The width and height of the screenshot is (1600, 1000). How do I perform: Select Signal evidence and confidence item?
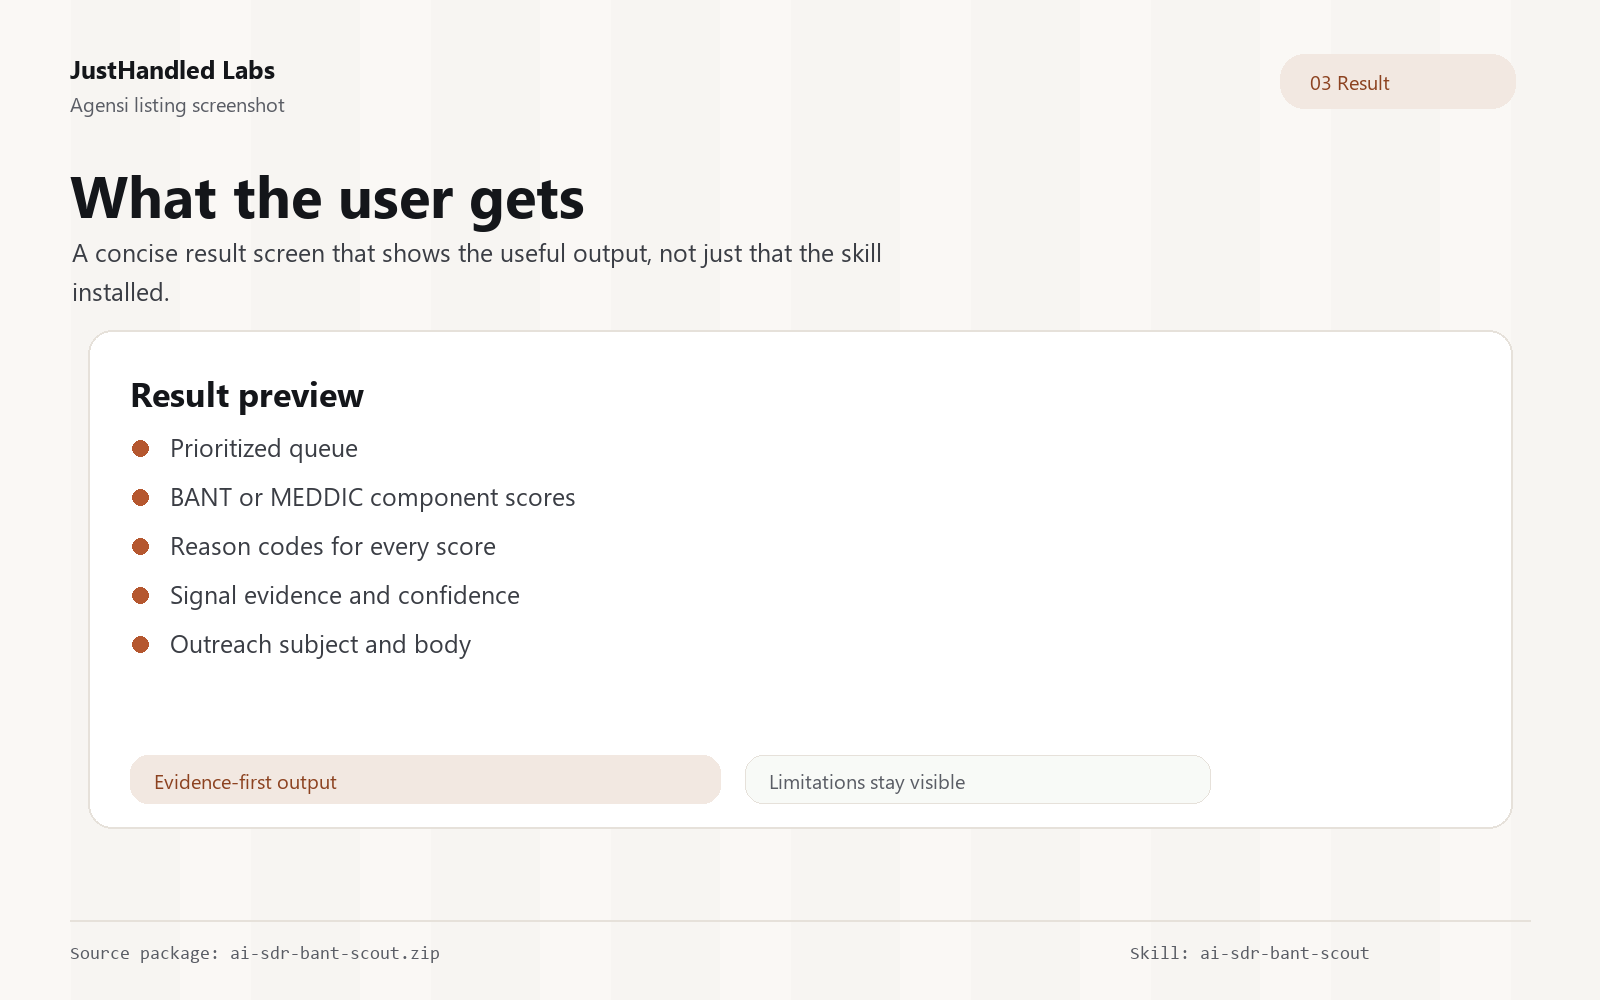click(x=345, y=596)
